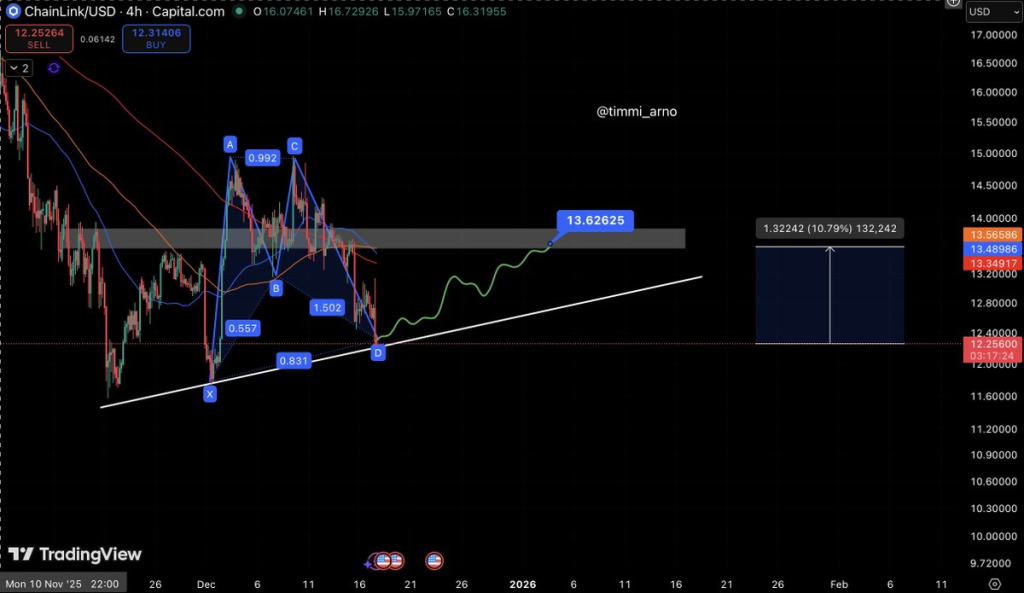Expand the lot size dropdown showing 2
The height and width of the screenshot is (593, 1024).
point(17,67)
